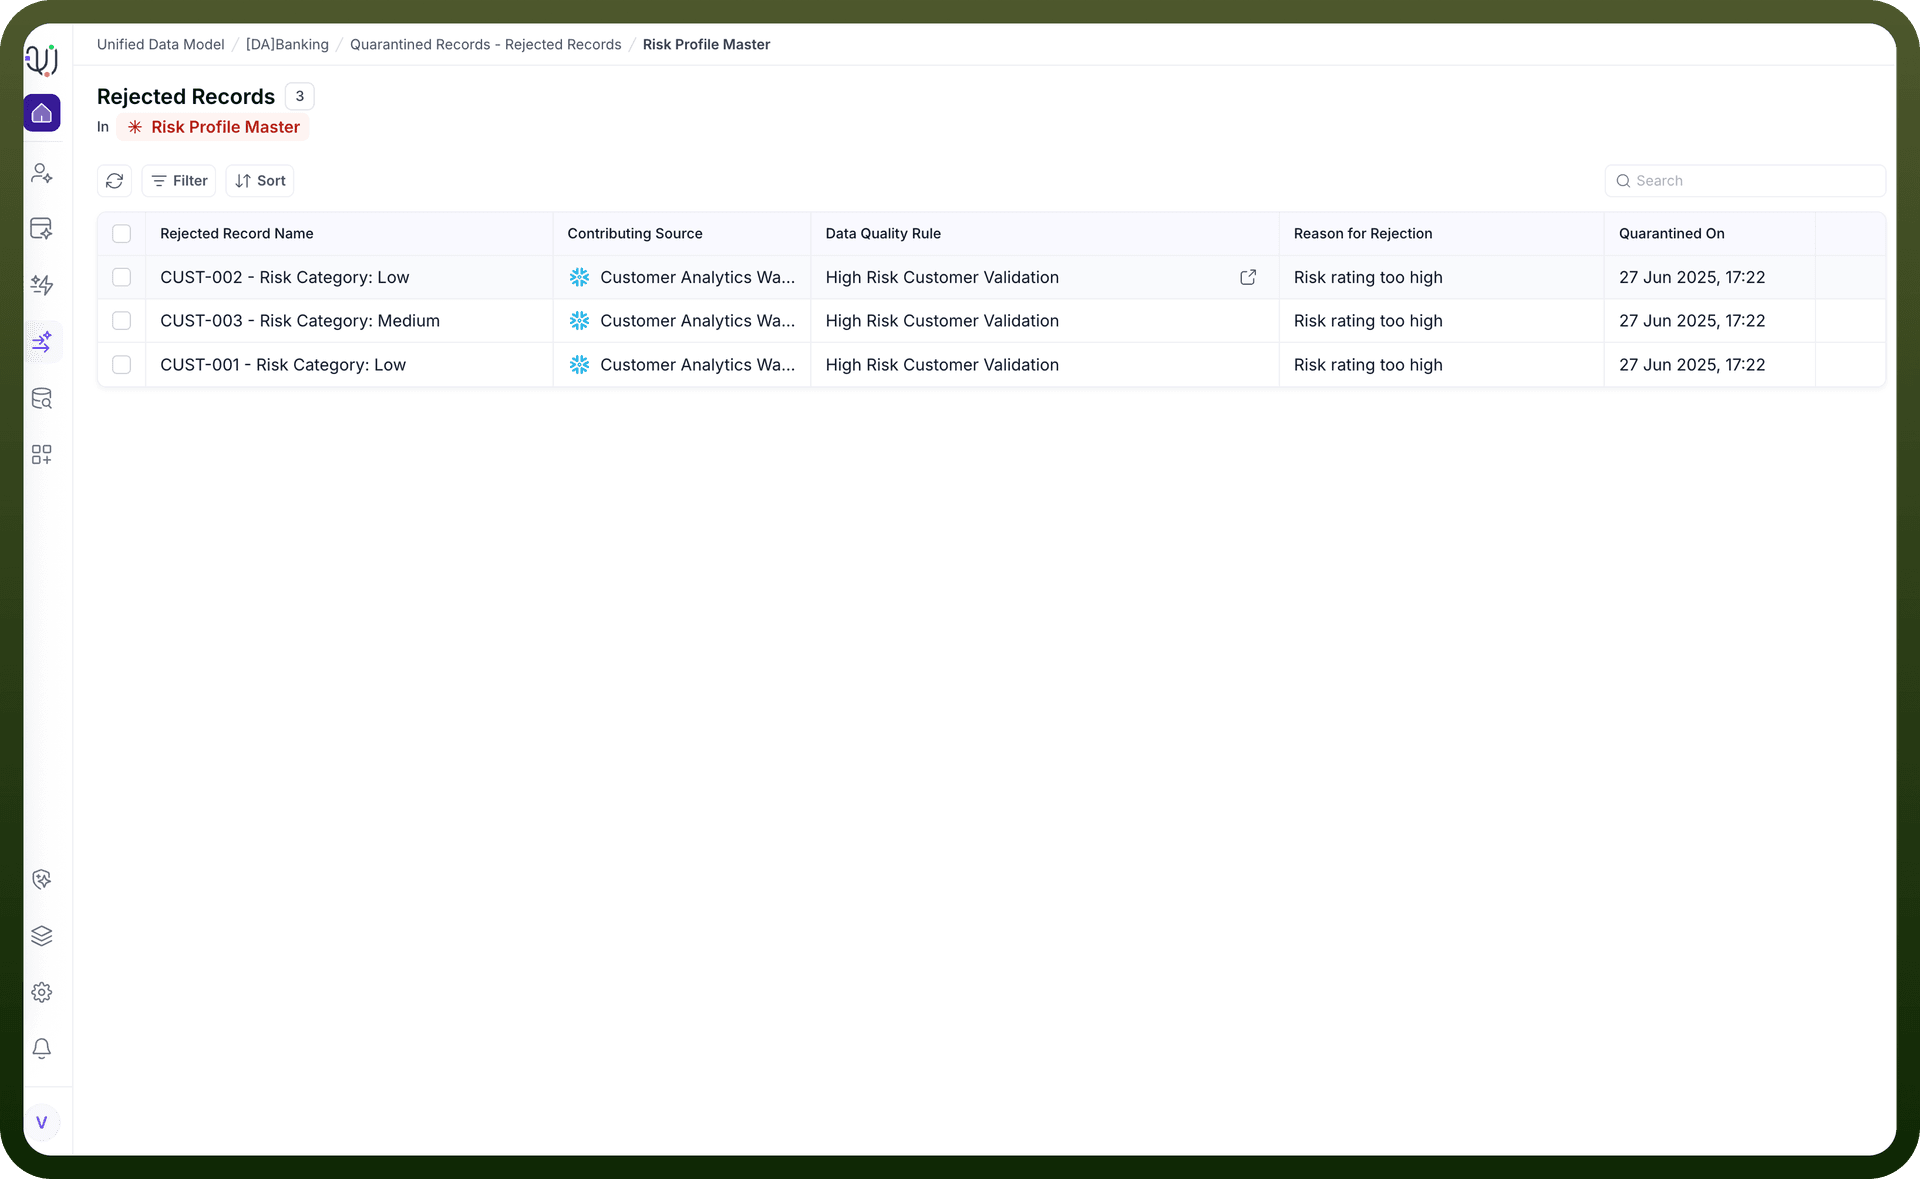The height and width of the screenshot is (1179, 1920).
Task: Click Customer Analytics Wa... in CUST-002 row
Action: coord(698,277)
